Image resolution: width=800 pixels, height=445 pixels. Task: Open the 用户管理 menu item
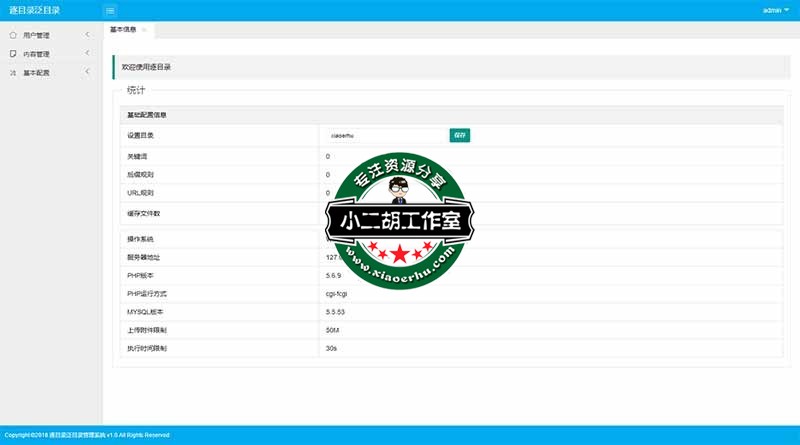pyautogui.click(x=37, y=35)
